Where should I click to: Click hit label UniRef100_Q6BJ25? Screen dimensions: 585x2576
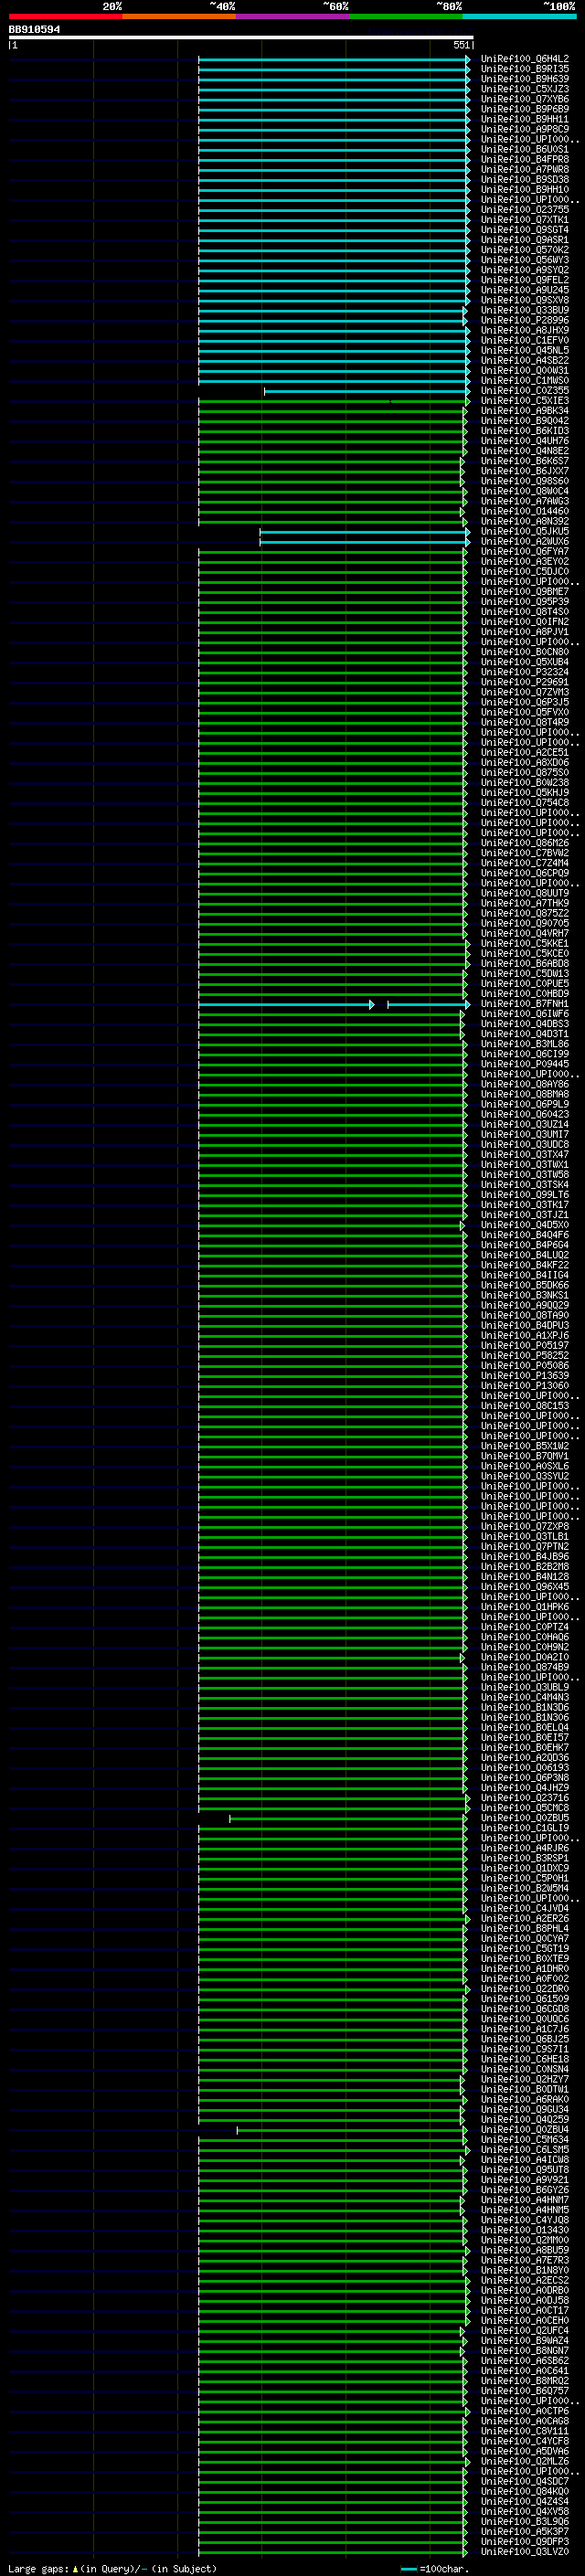(524, 2038)
